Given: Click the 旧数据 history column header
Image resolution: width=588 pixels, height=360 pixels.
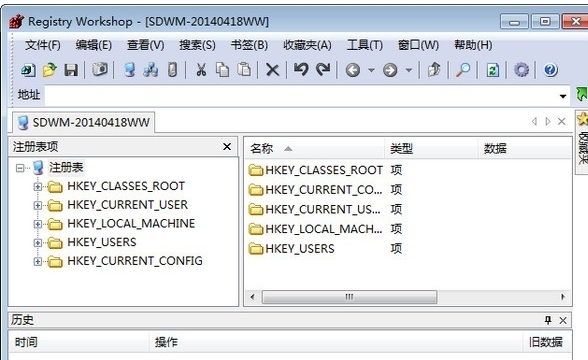Looking at the screenshot, I should [547, 342].
